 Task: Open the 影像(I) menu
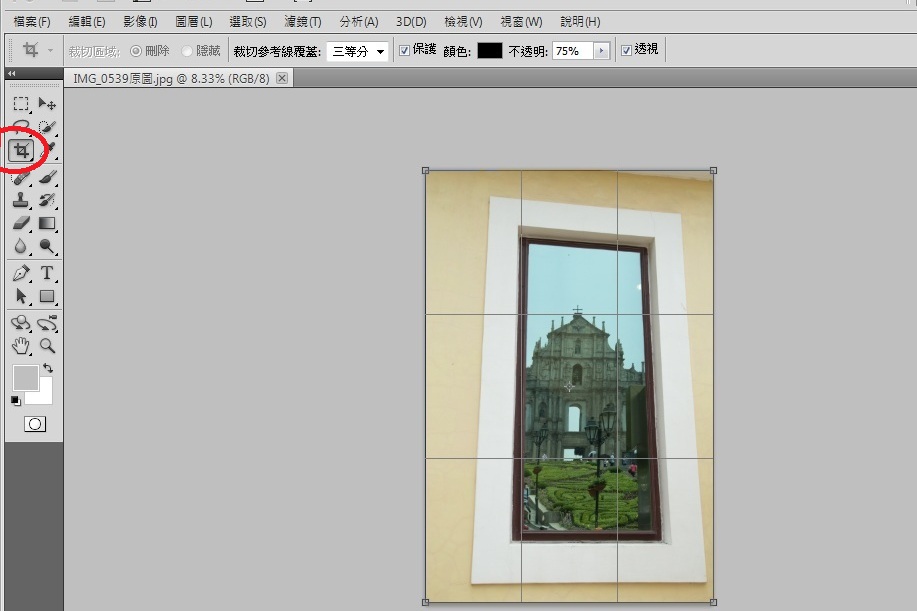[x=140, y=22]
